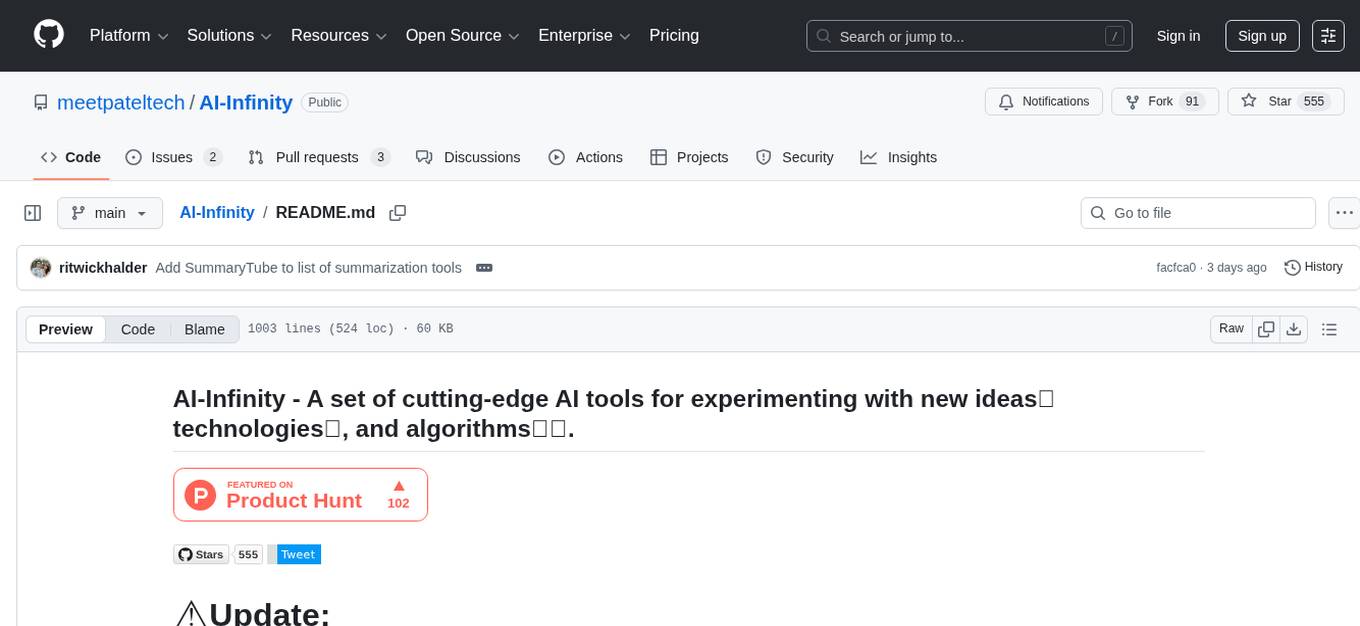Expand the main branch selector
Screen dimensions: 1360x626
coord(110,213)
